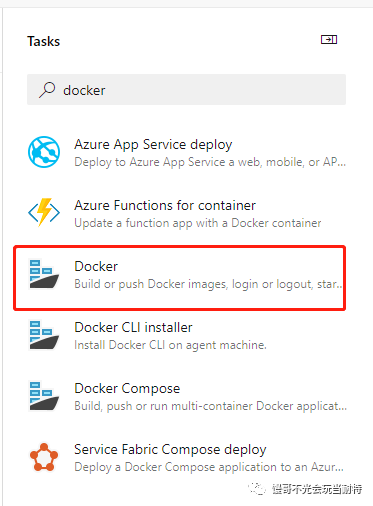Click the Docker task ship icon
Image resolution: width=373 pixels, height=506 pixels.
pos(44,274)
